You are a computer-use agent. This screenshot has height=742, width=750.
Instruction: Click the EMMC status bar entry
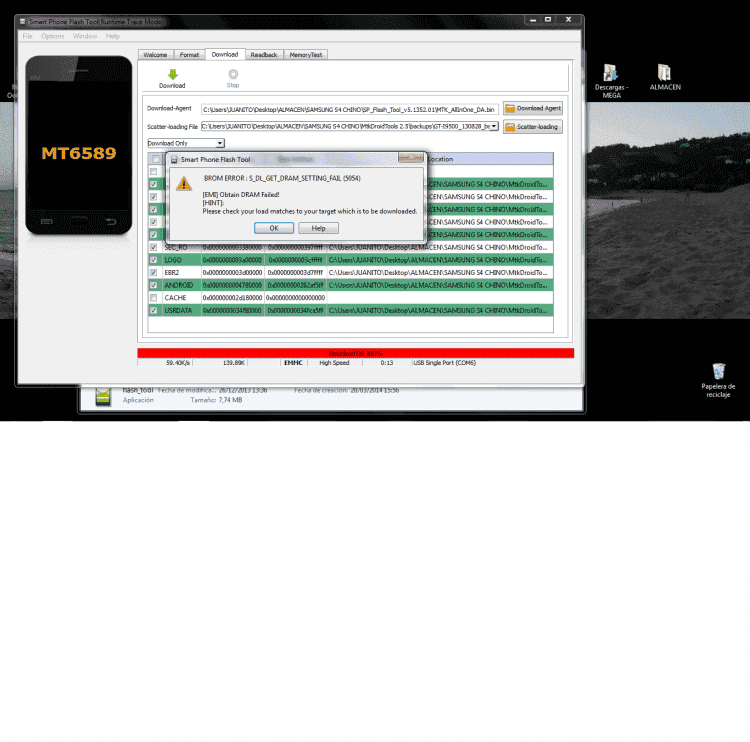(x=293, y=363)
